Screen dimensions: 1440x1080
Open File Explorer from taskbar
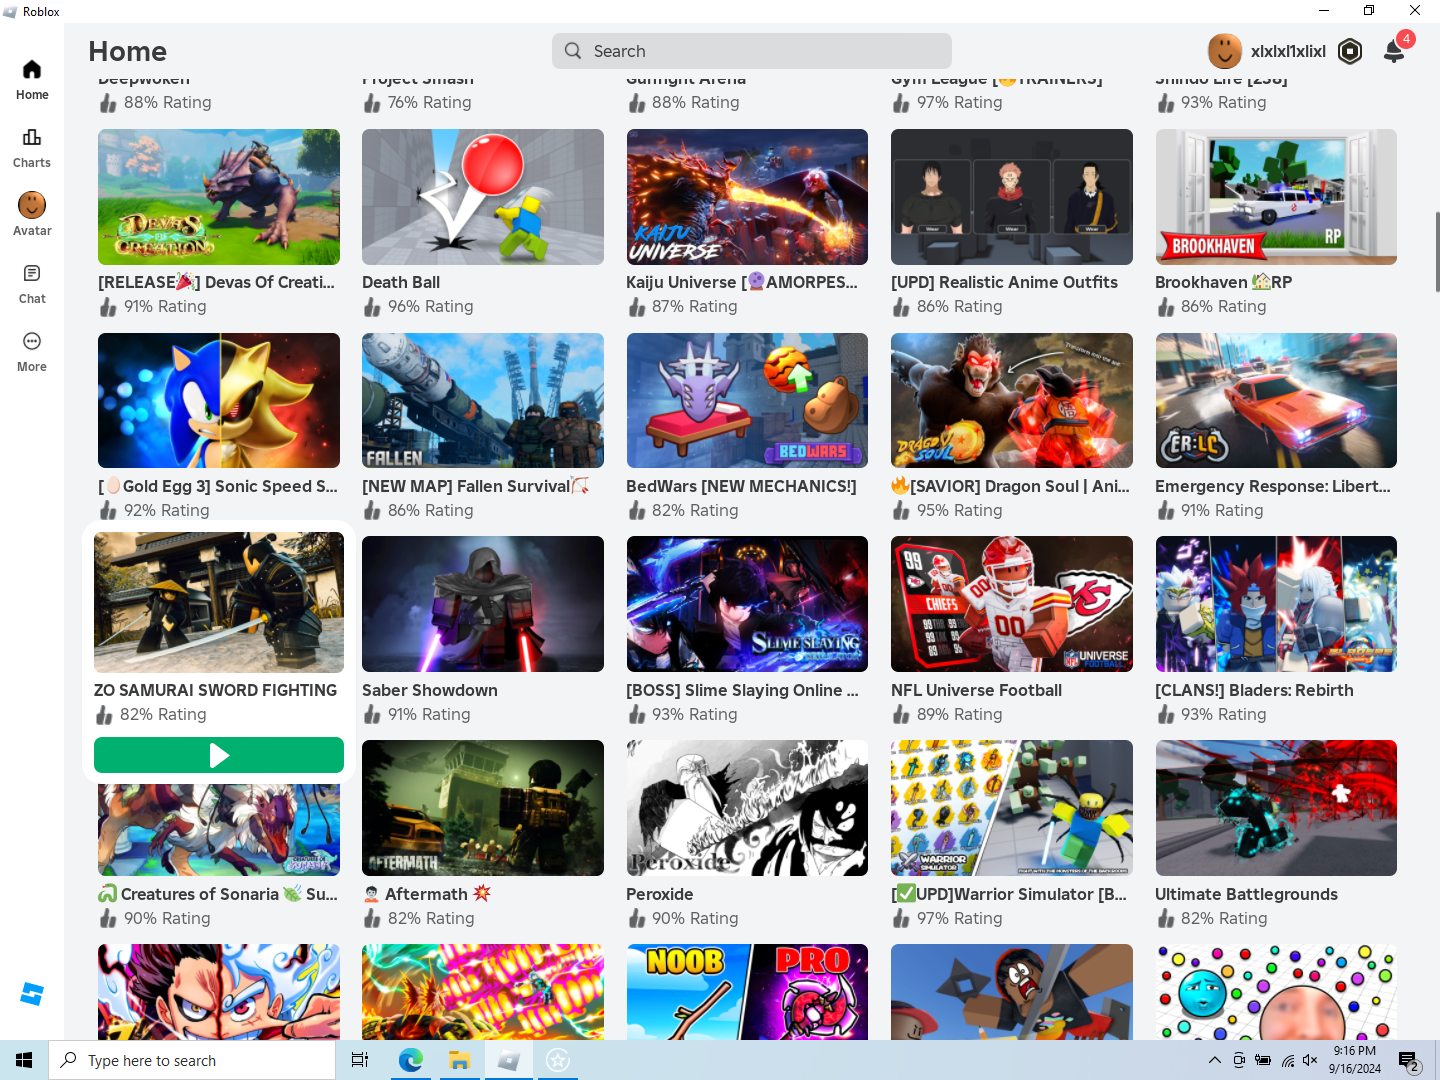tap(460, 1060)
